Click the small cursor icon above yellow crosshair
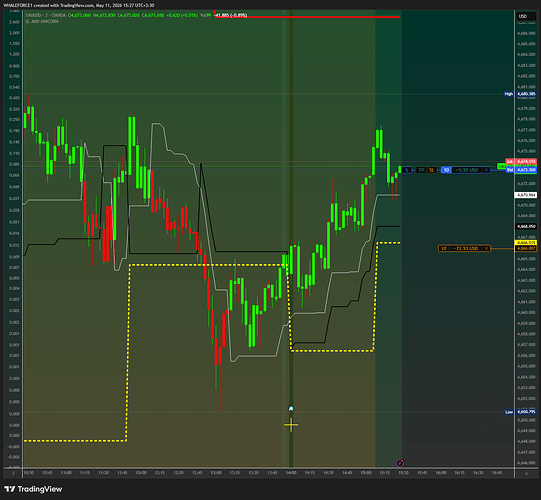This screenshot has height=500, width=541. [291, 409]
